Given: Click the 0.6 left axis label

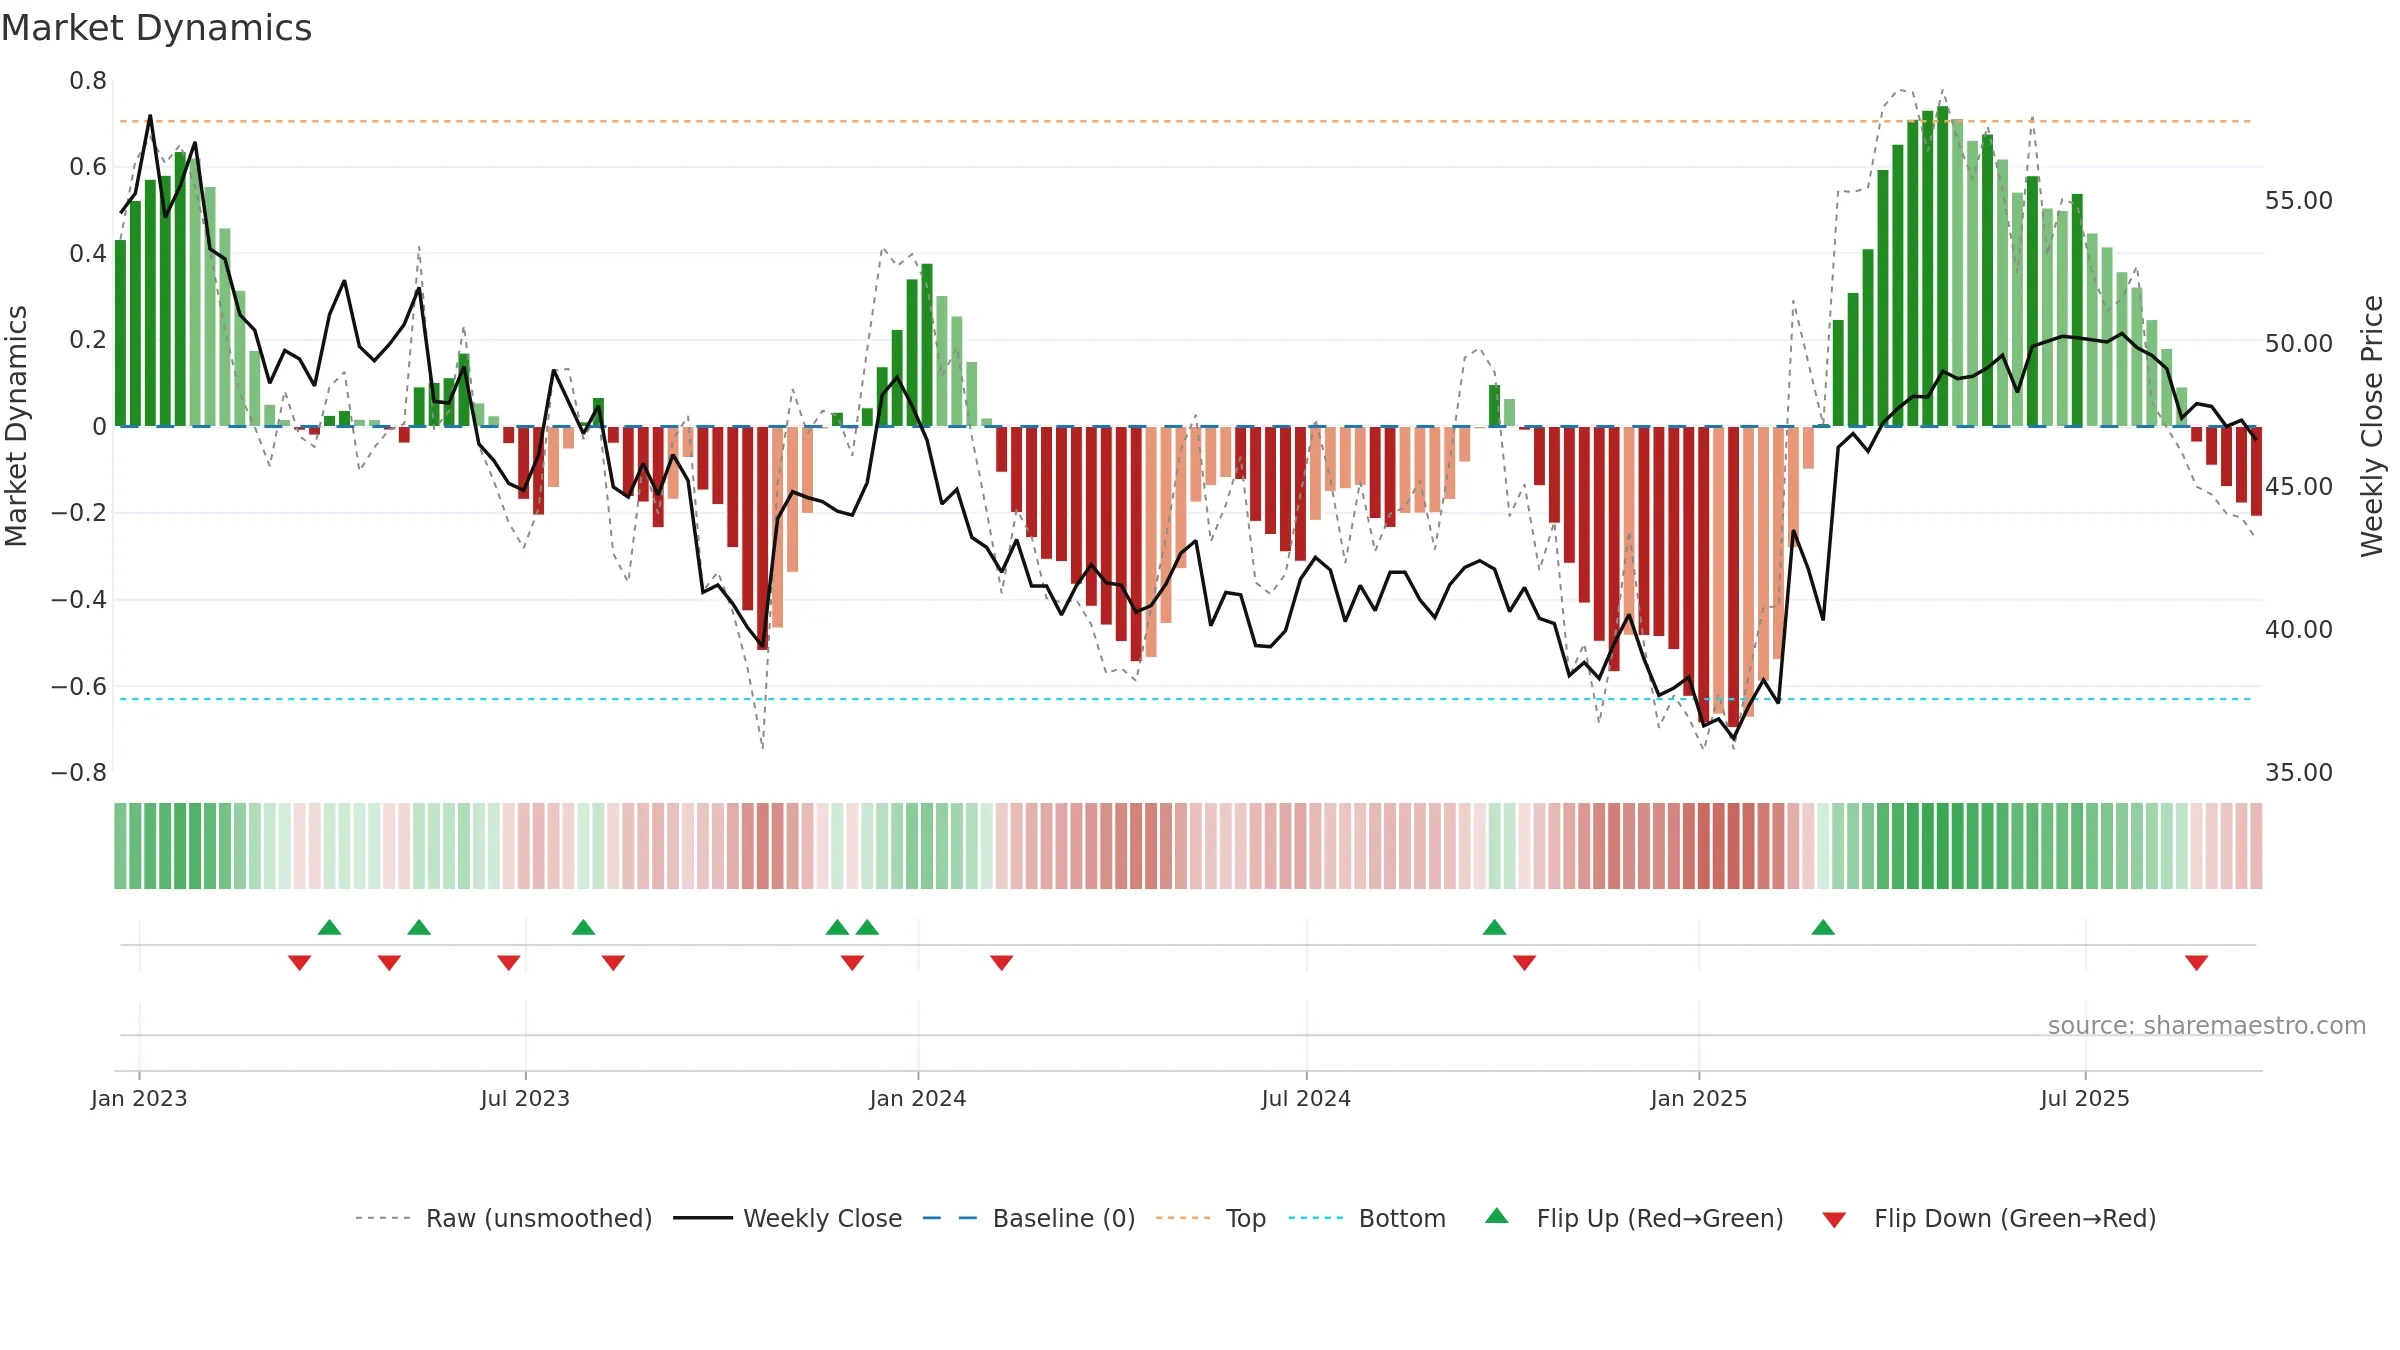Looking at the screenshot, I should click(x=88, y=167).
